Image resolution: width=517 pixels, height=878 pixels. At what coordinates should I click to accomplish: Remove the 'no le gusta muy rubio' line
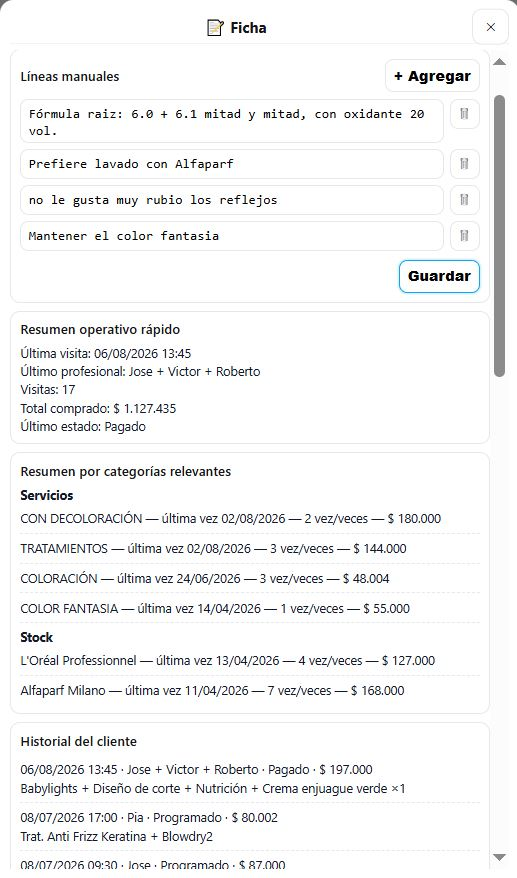464,200
